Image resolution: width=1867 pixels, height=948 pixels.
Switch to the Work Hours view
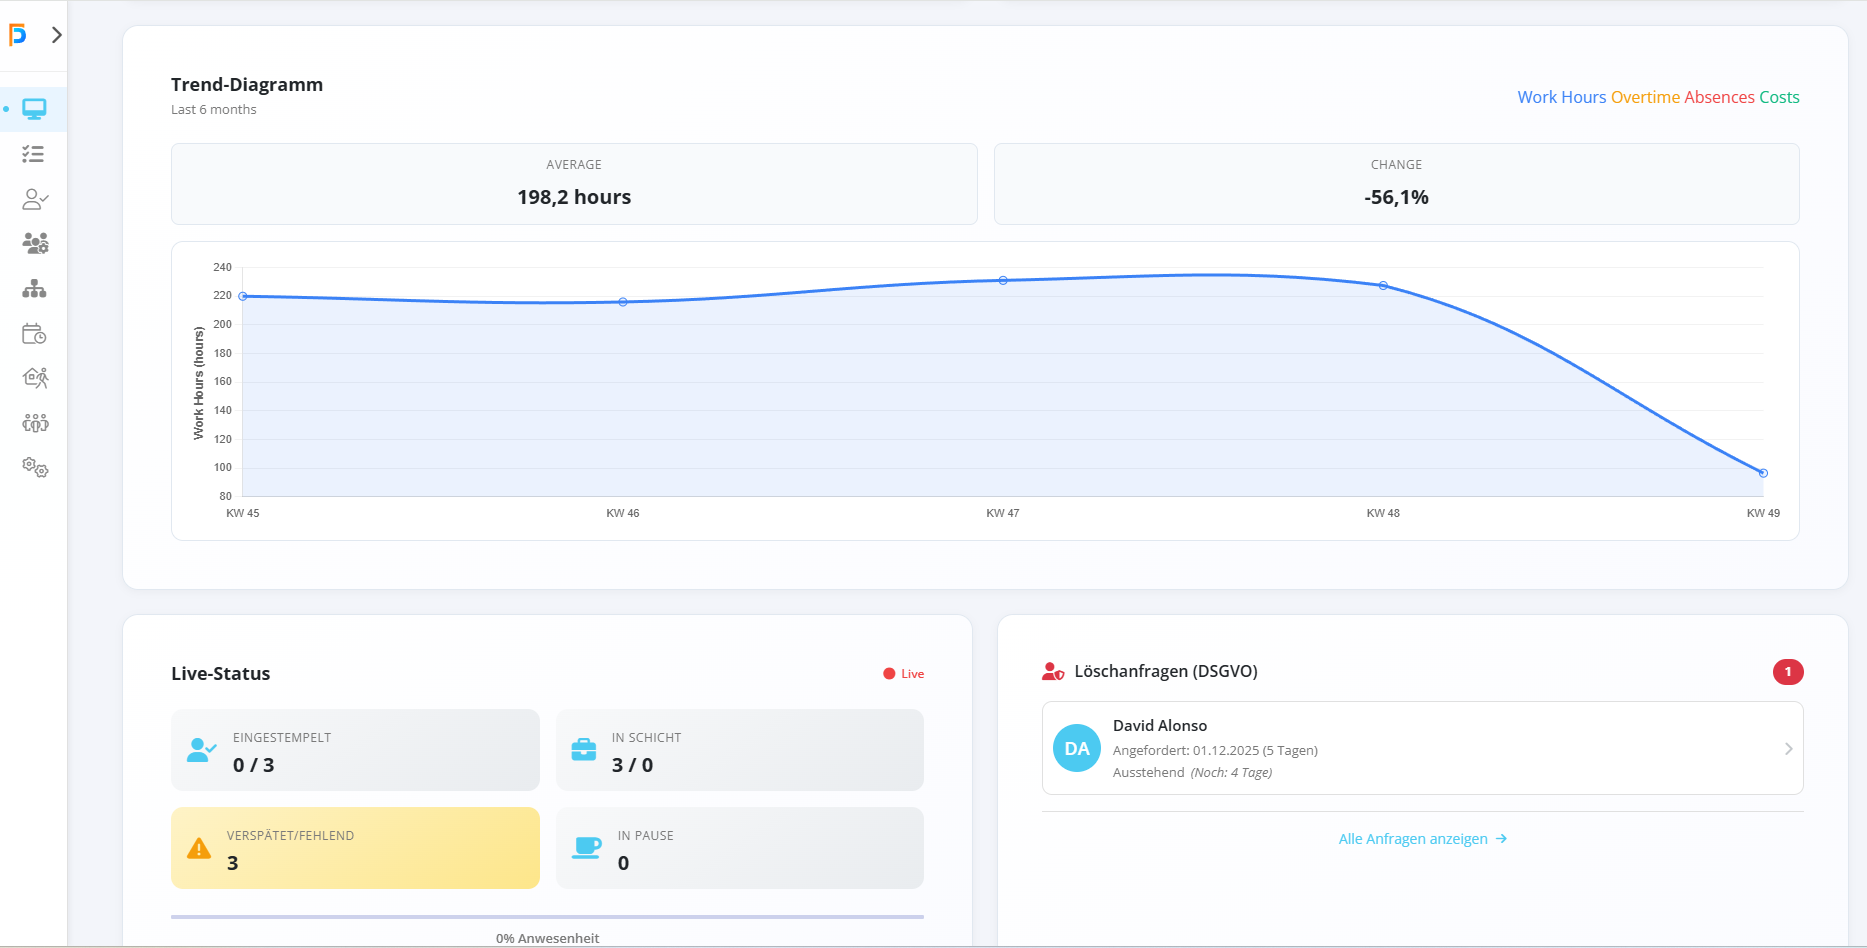(x=1561, y=97)
